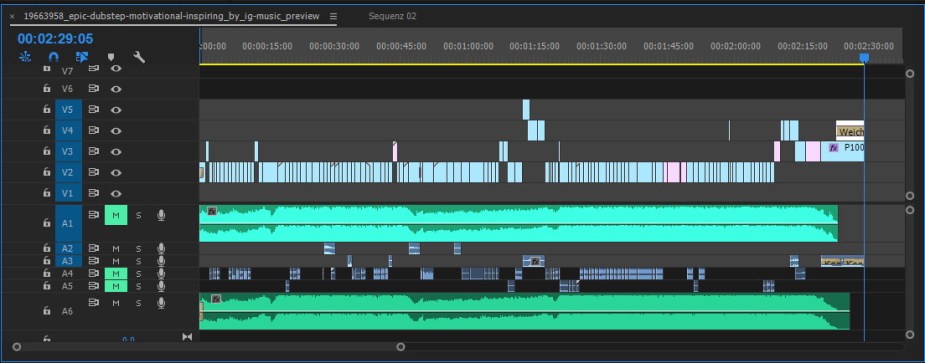
Task: Click the fx badge on A1 audio clip
Action: (212, 211)
